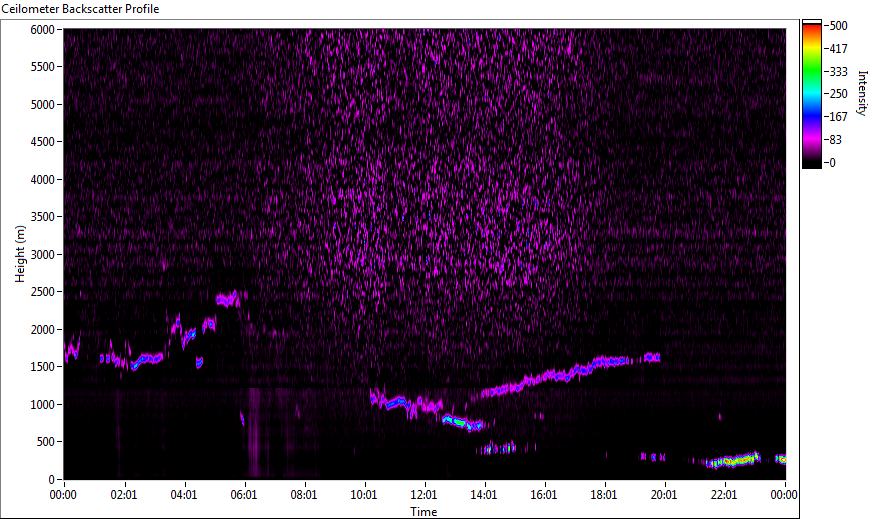Click the 20:01 time axis label
872x519 pixels.
pyautogui.click(x=664, y=495)
